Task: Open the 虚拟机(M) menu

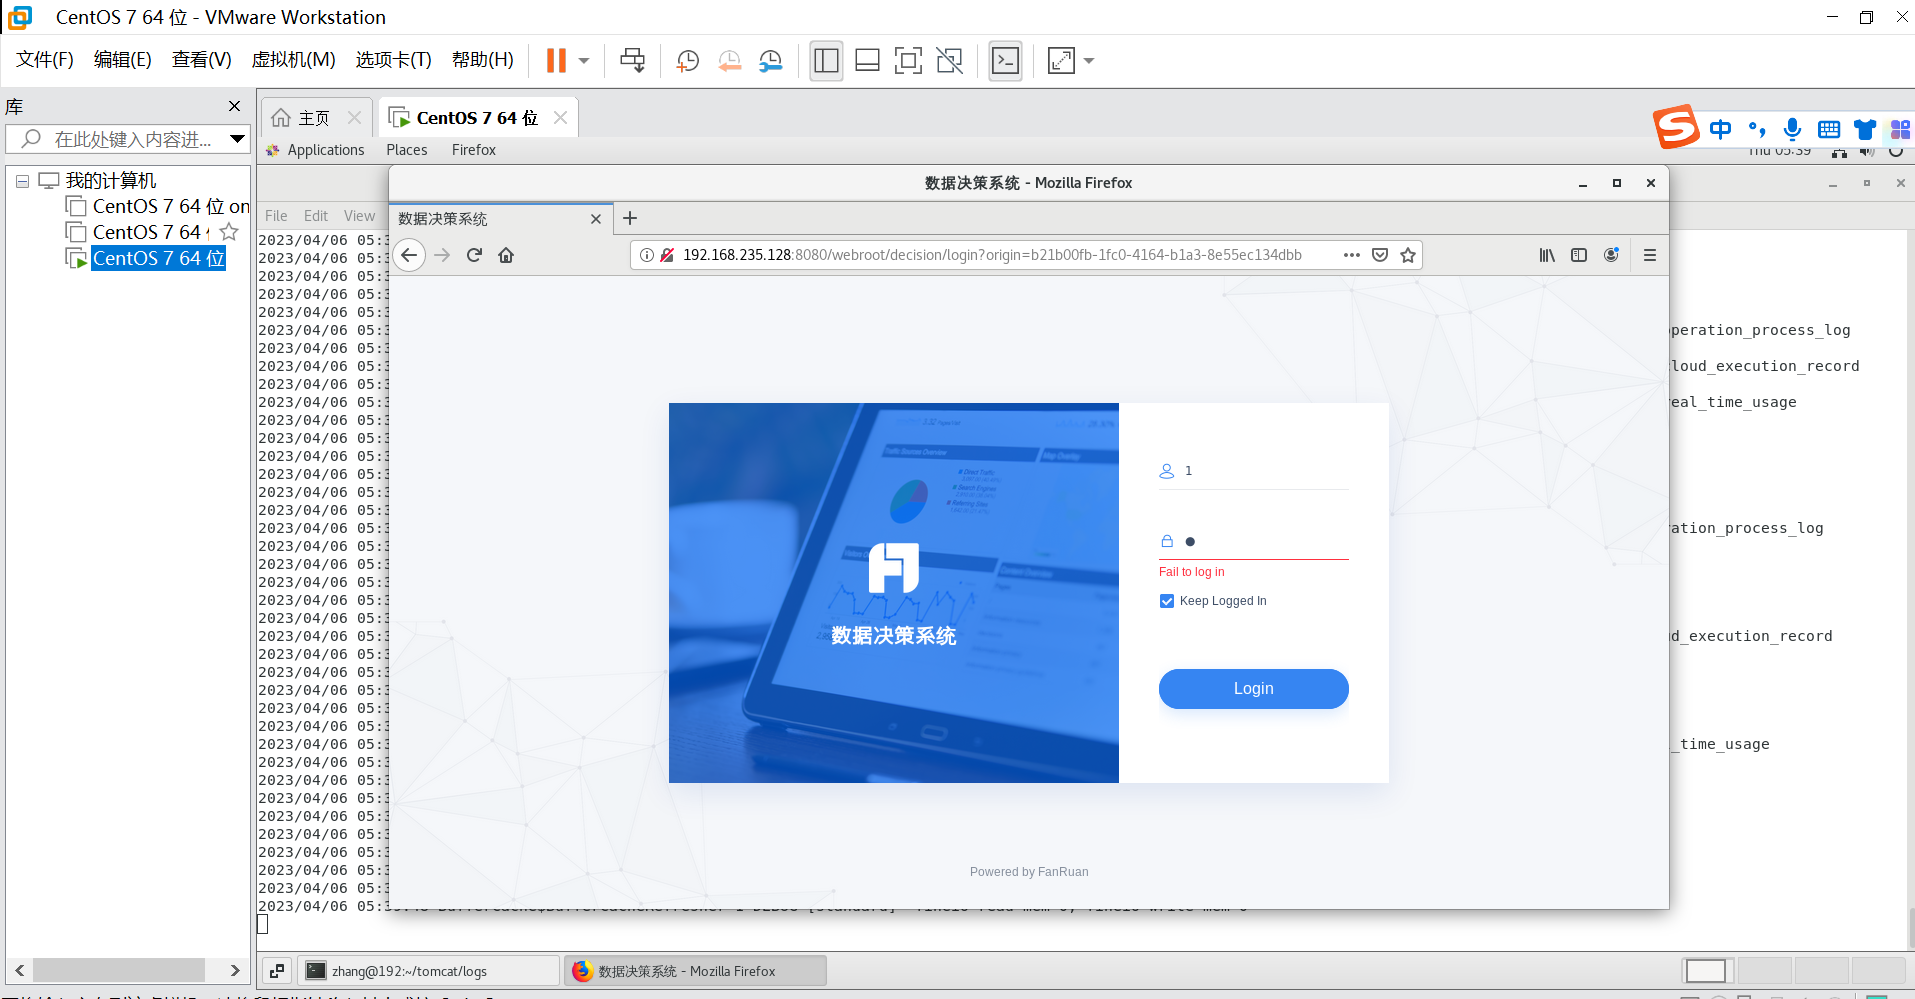Action: pos(293,60)
